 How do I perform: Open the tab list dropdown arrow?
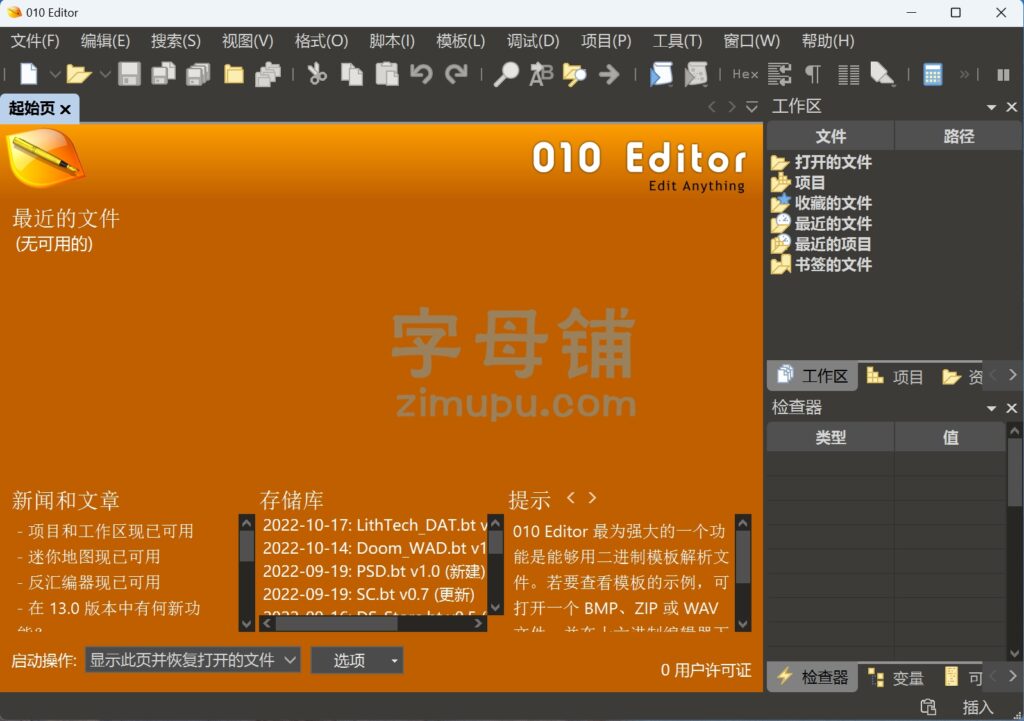click(x=752, y=106)
